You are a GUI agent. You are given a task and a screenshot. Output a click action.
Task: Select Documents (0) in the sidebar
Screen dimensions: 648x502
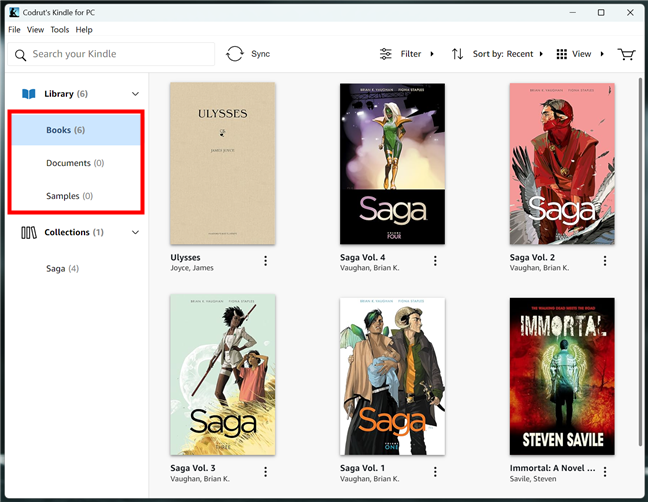pos(76,163)
